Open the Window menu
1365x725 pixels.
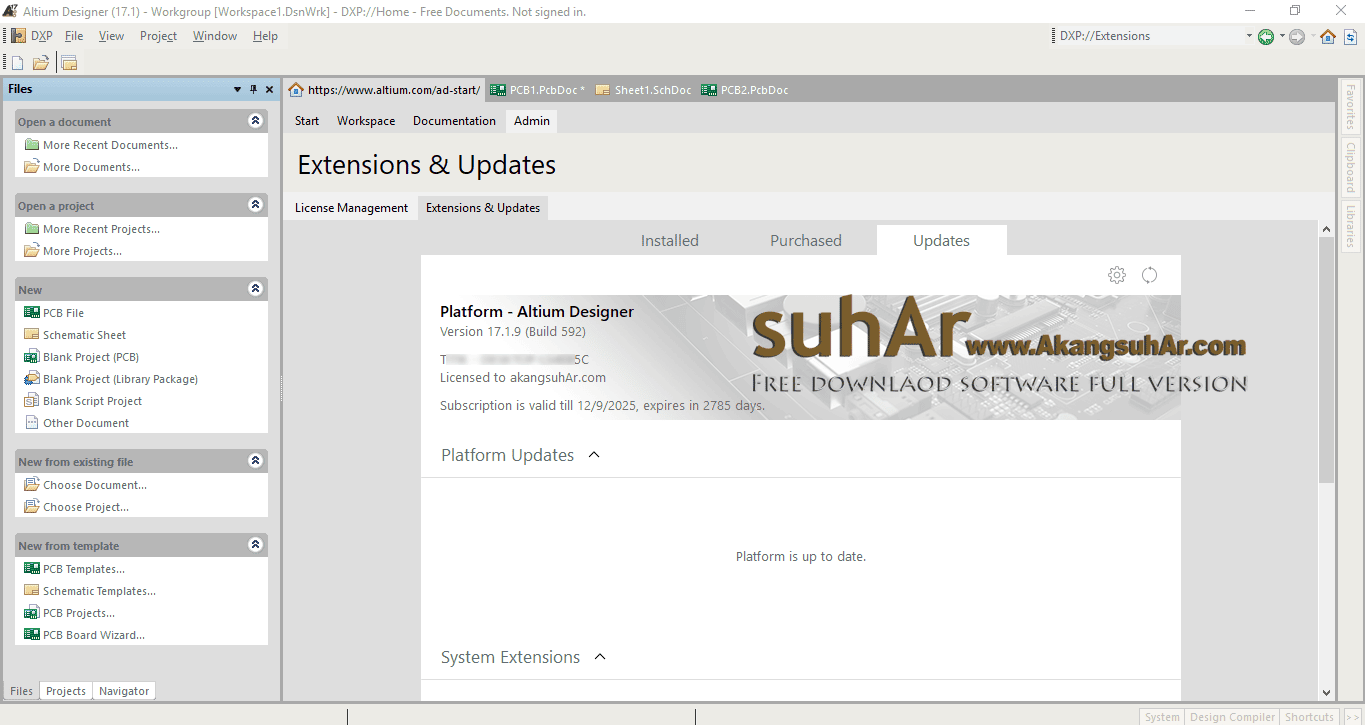point(215,36)
